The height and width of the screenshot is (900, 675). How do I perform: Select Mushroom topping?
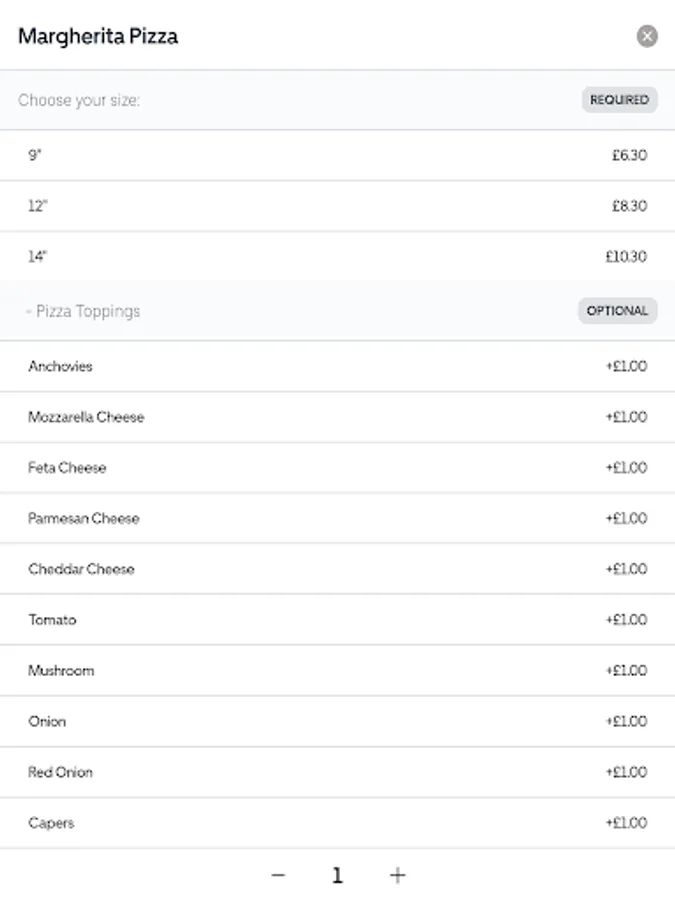(x=337, y=671)
